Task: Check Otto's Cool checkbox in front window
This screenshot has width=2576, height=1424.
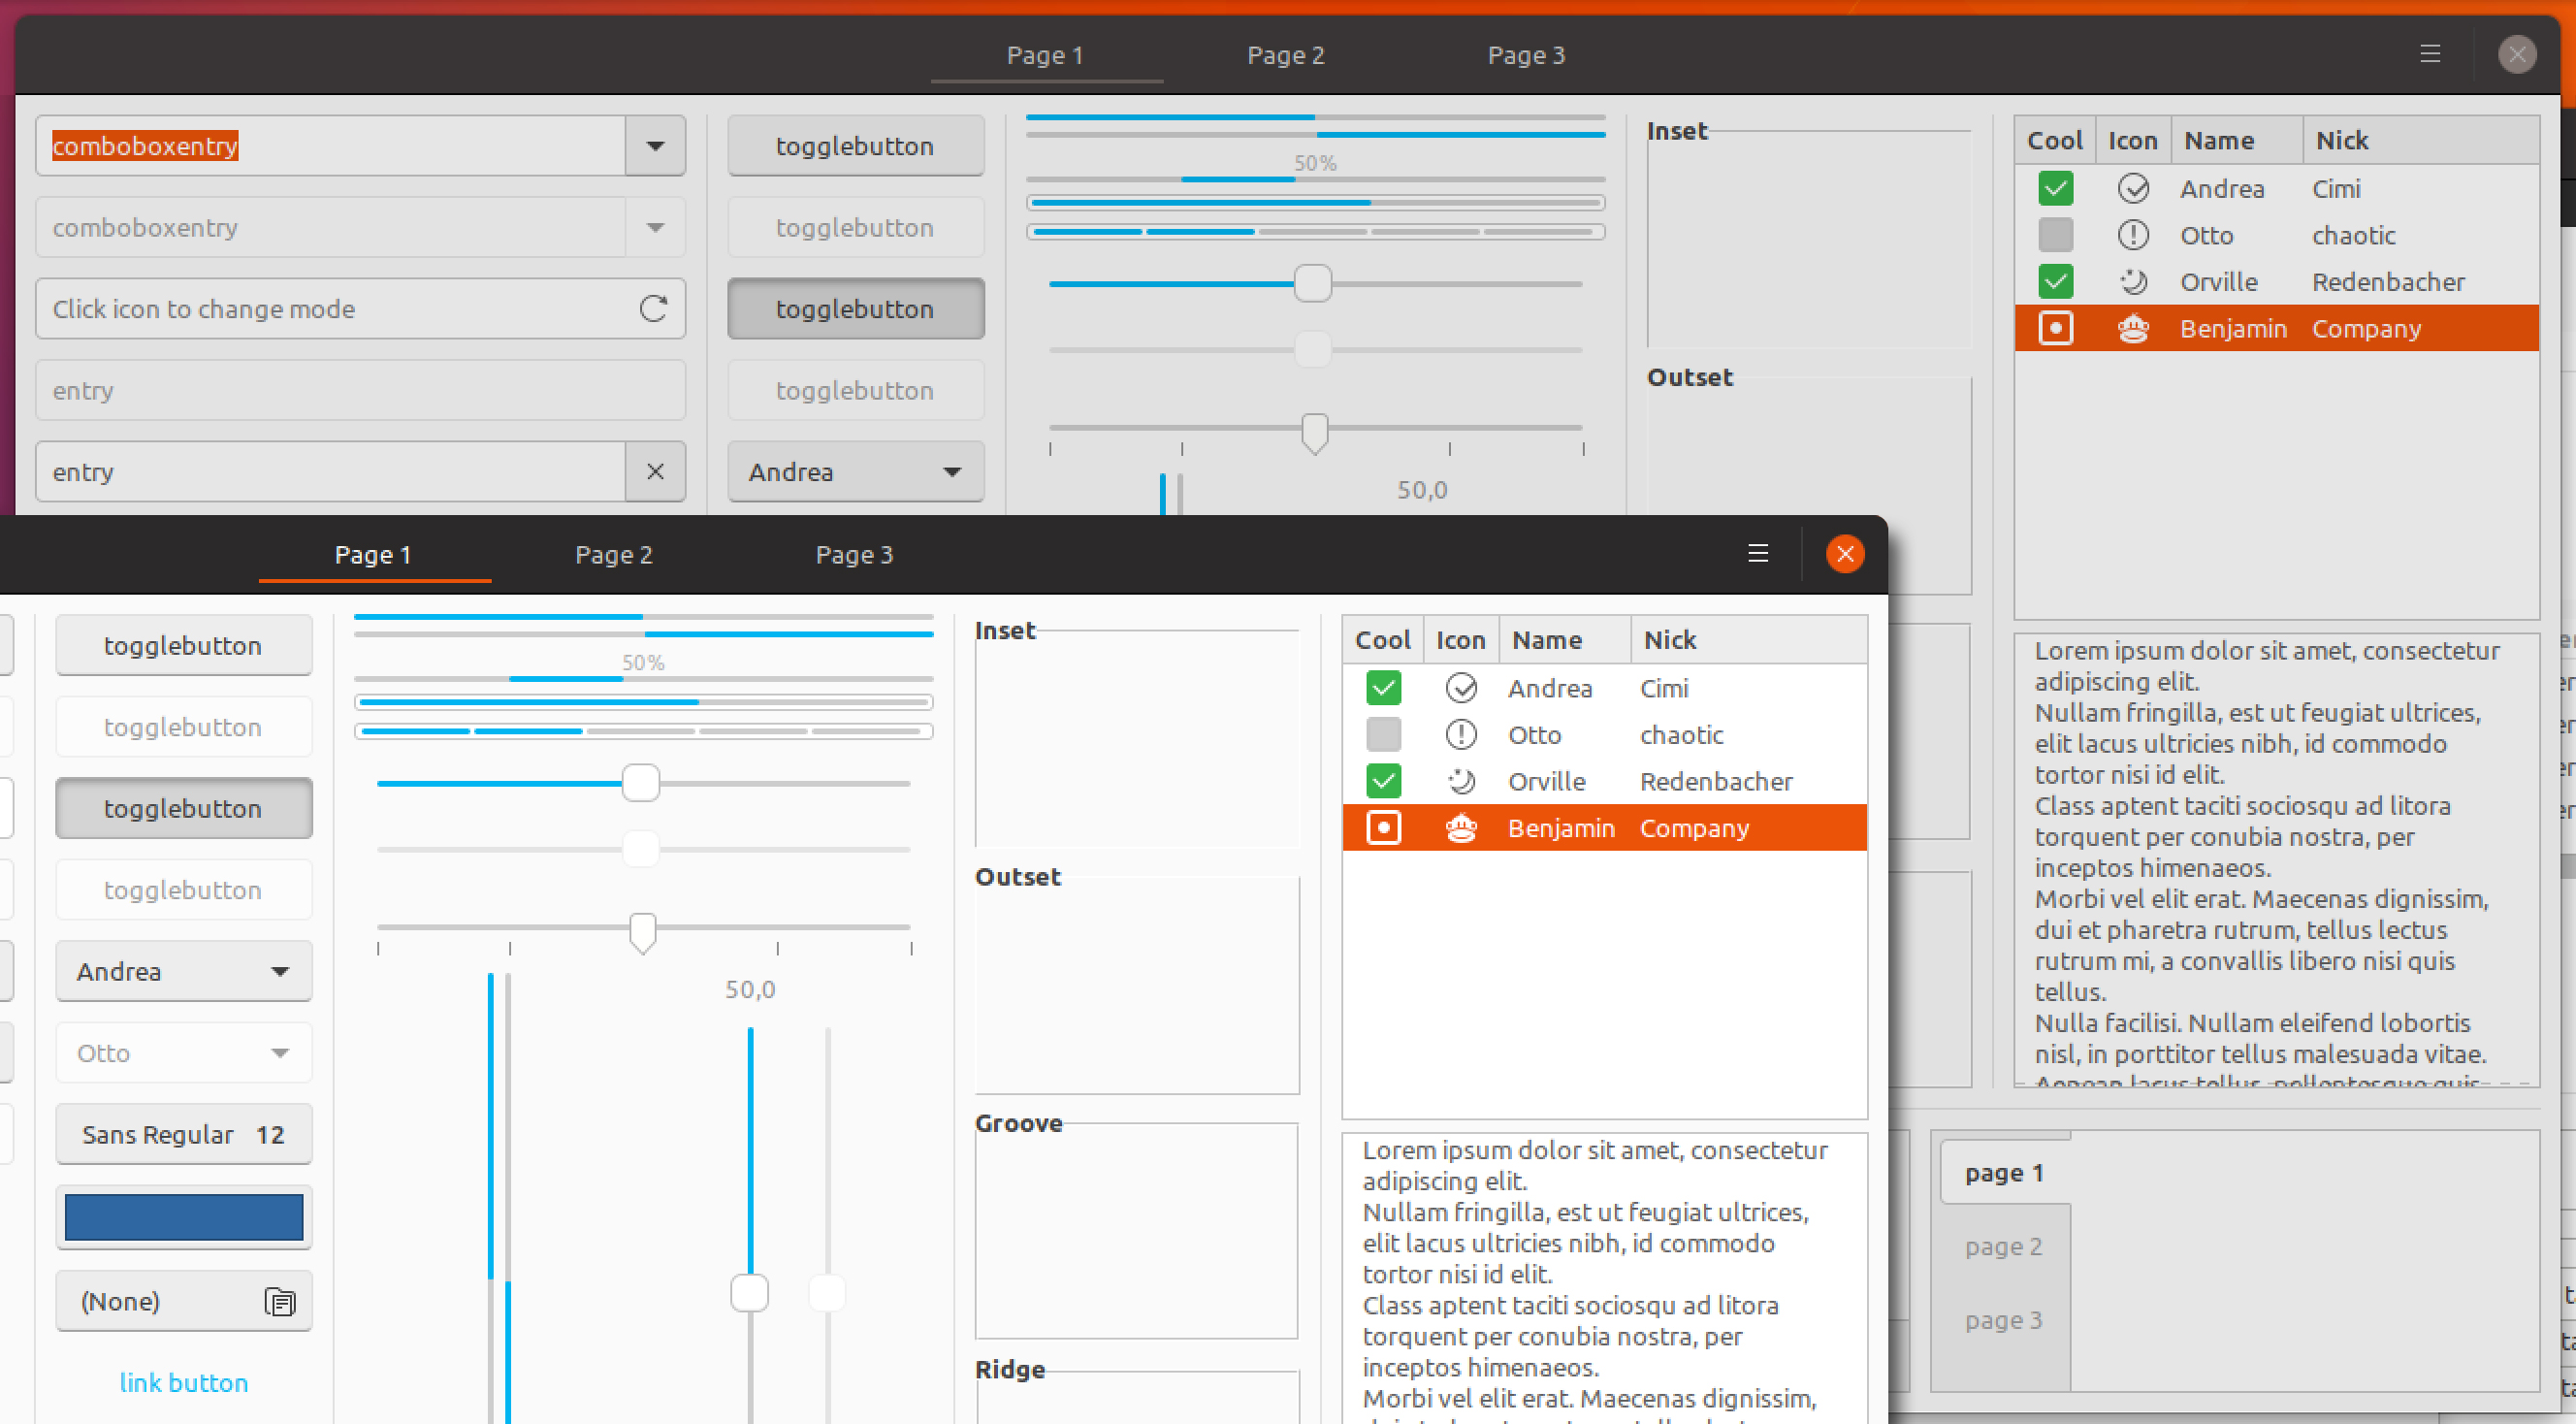Action: point(1383,735)
